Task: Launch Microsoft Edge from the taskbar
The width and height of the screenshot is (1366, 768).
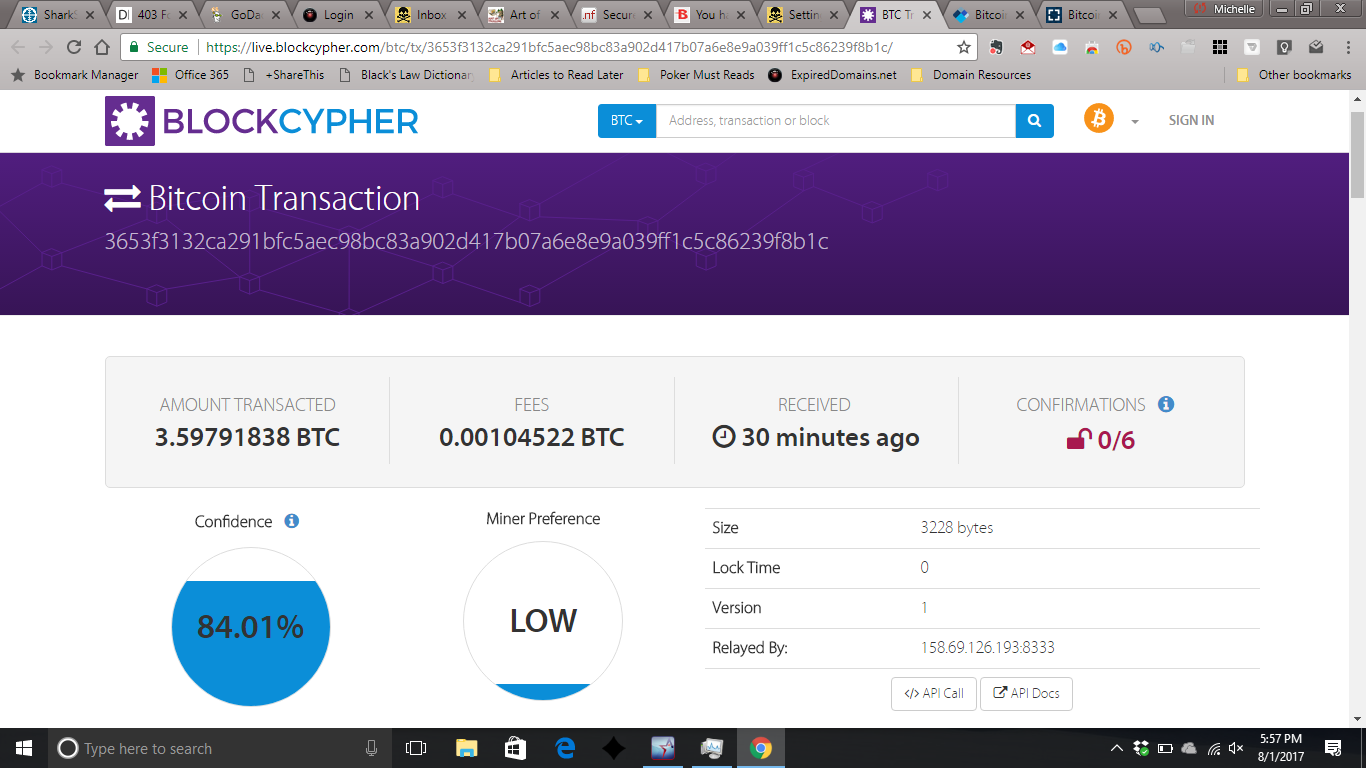Action: click(565, 748)
